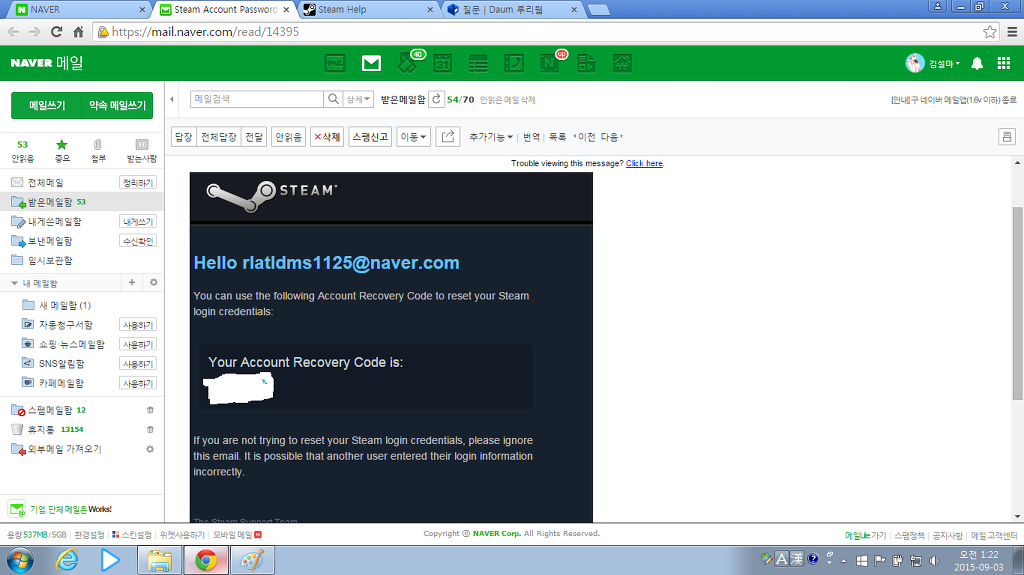Click the 답장 reply button
Viewport: 1024px width, 575px height.
point(184,137)
